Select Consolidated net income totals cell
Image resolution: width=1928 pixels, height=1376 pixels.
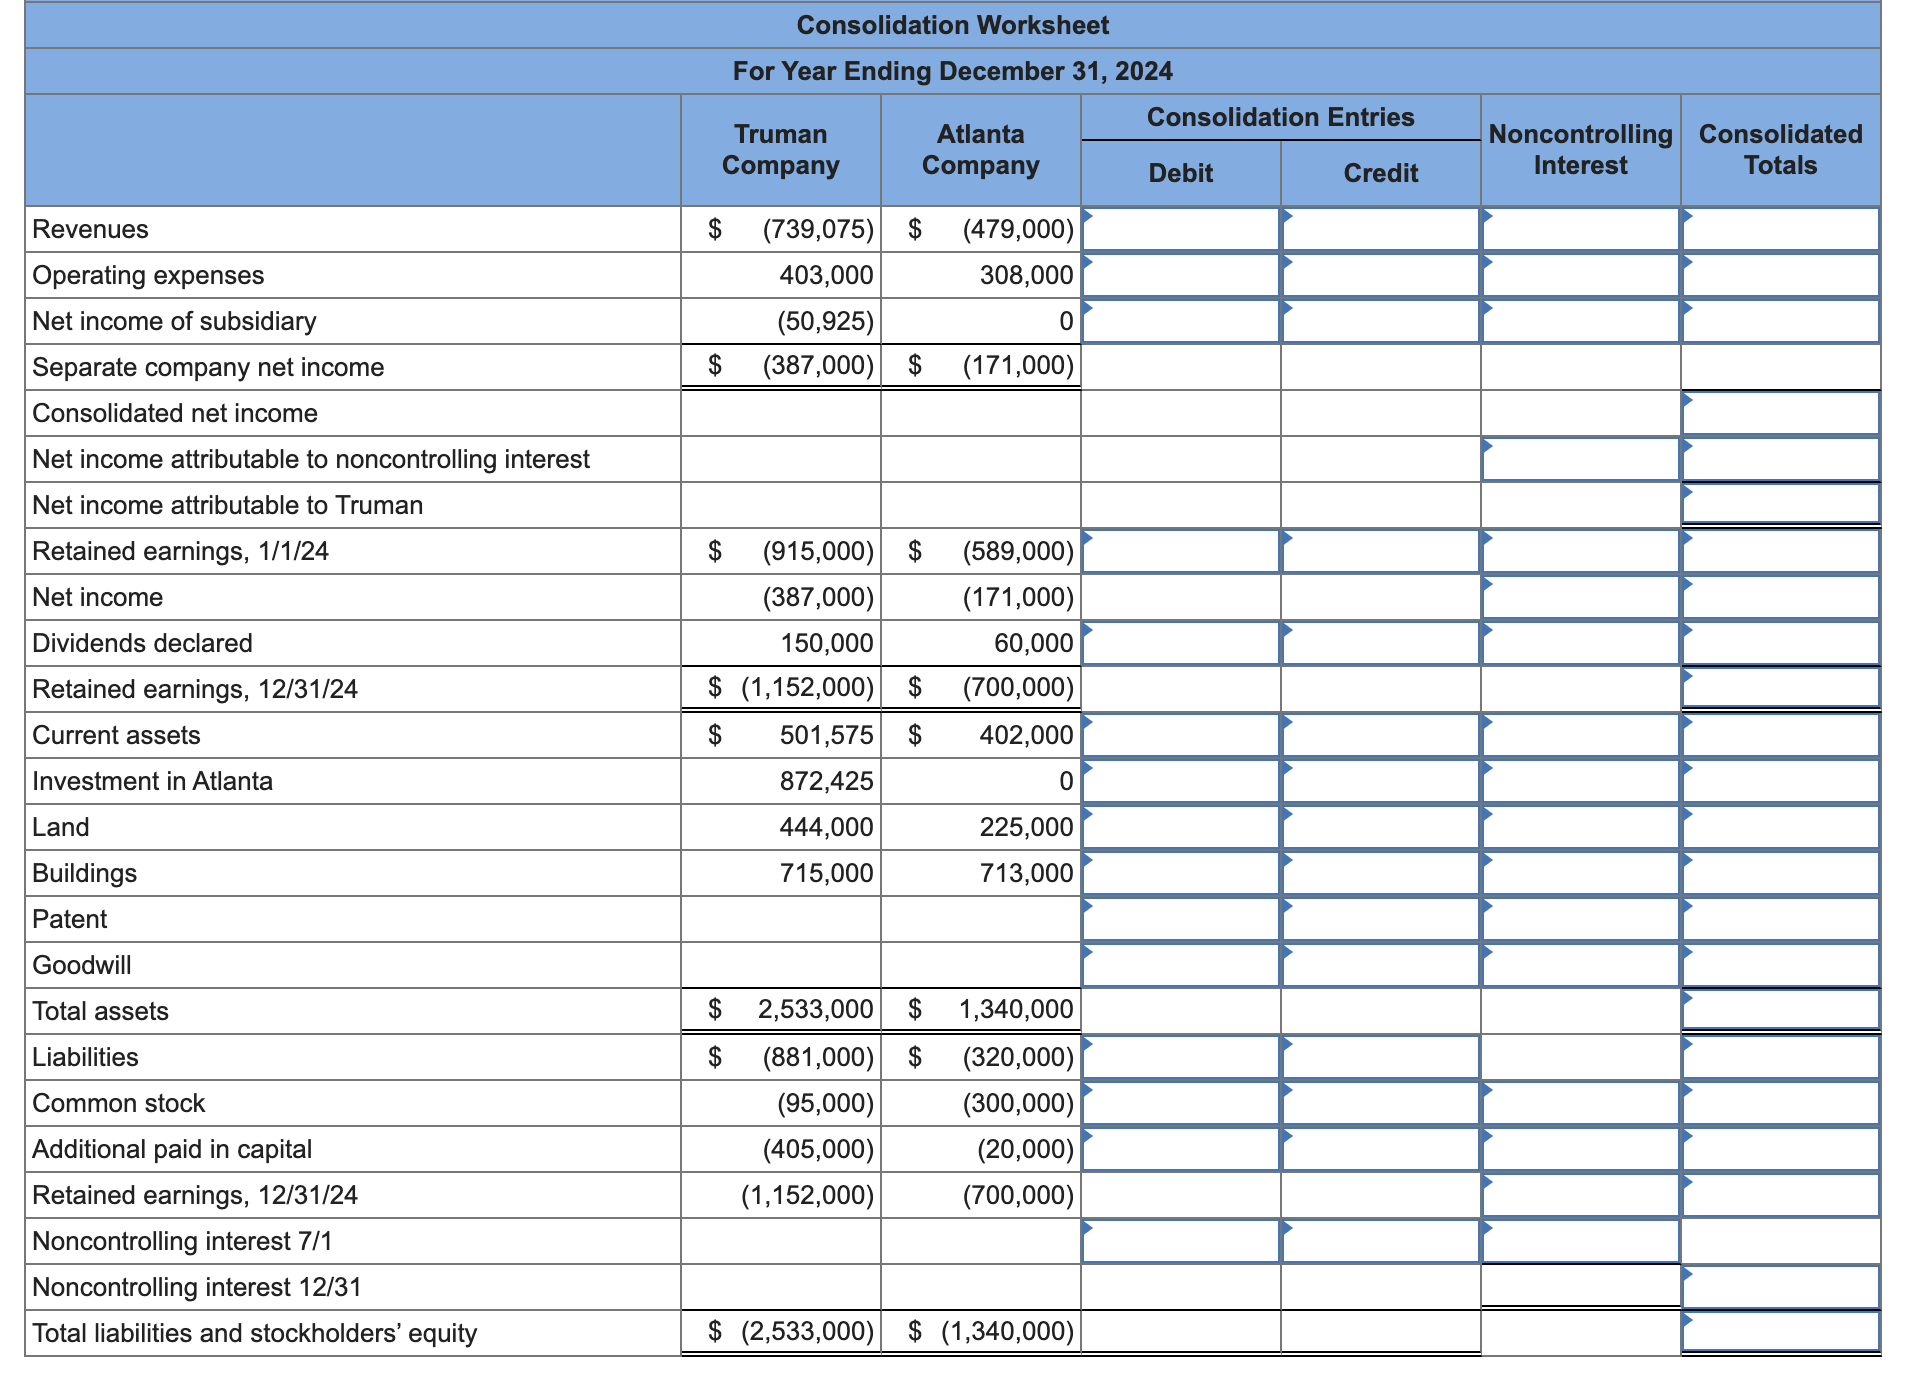pyautogui.click(x=1781, y=413)
